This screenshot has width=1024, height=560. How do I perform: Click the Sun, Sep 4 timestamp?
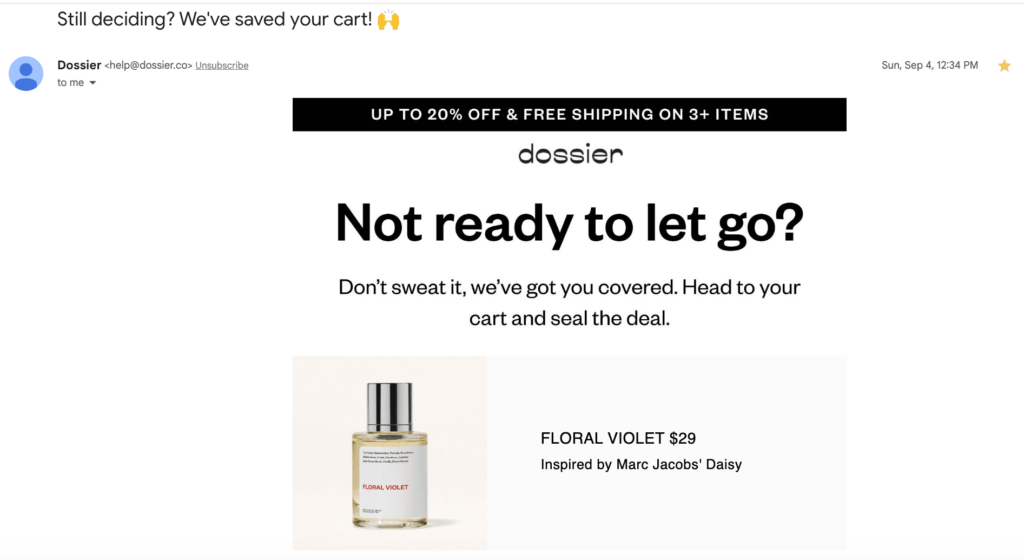tap(931, 66)
